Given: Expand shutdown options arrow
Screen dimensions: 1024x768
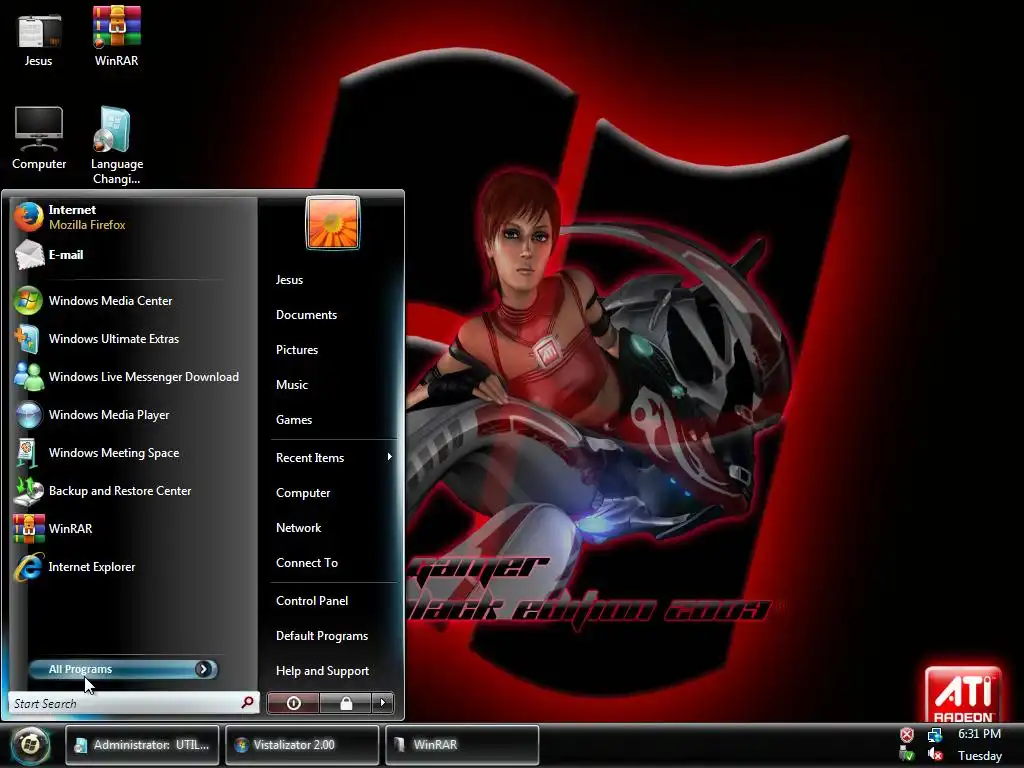Looking at the screenshot, I should pyautogui.click(x=383, y=703).
